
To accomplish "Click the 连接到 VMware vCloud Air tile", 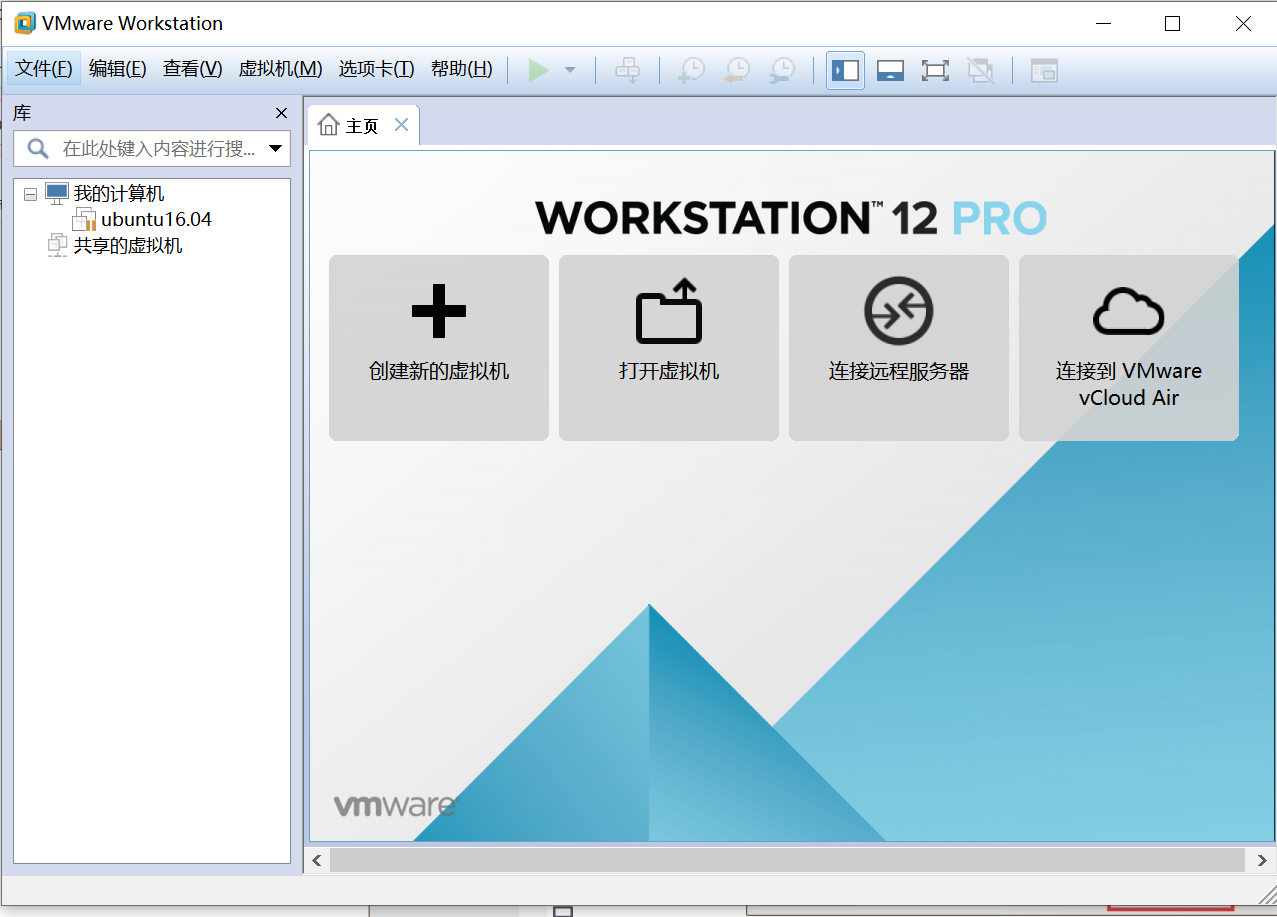I will click(1129, 348).
